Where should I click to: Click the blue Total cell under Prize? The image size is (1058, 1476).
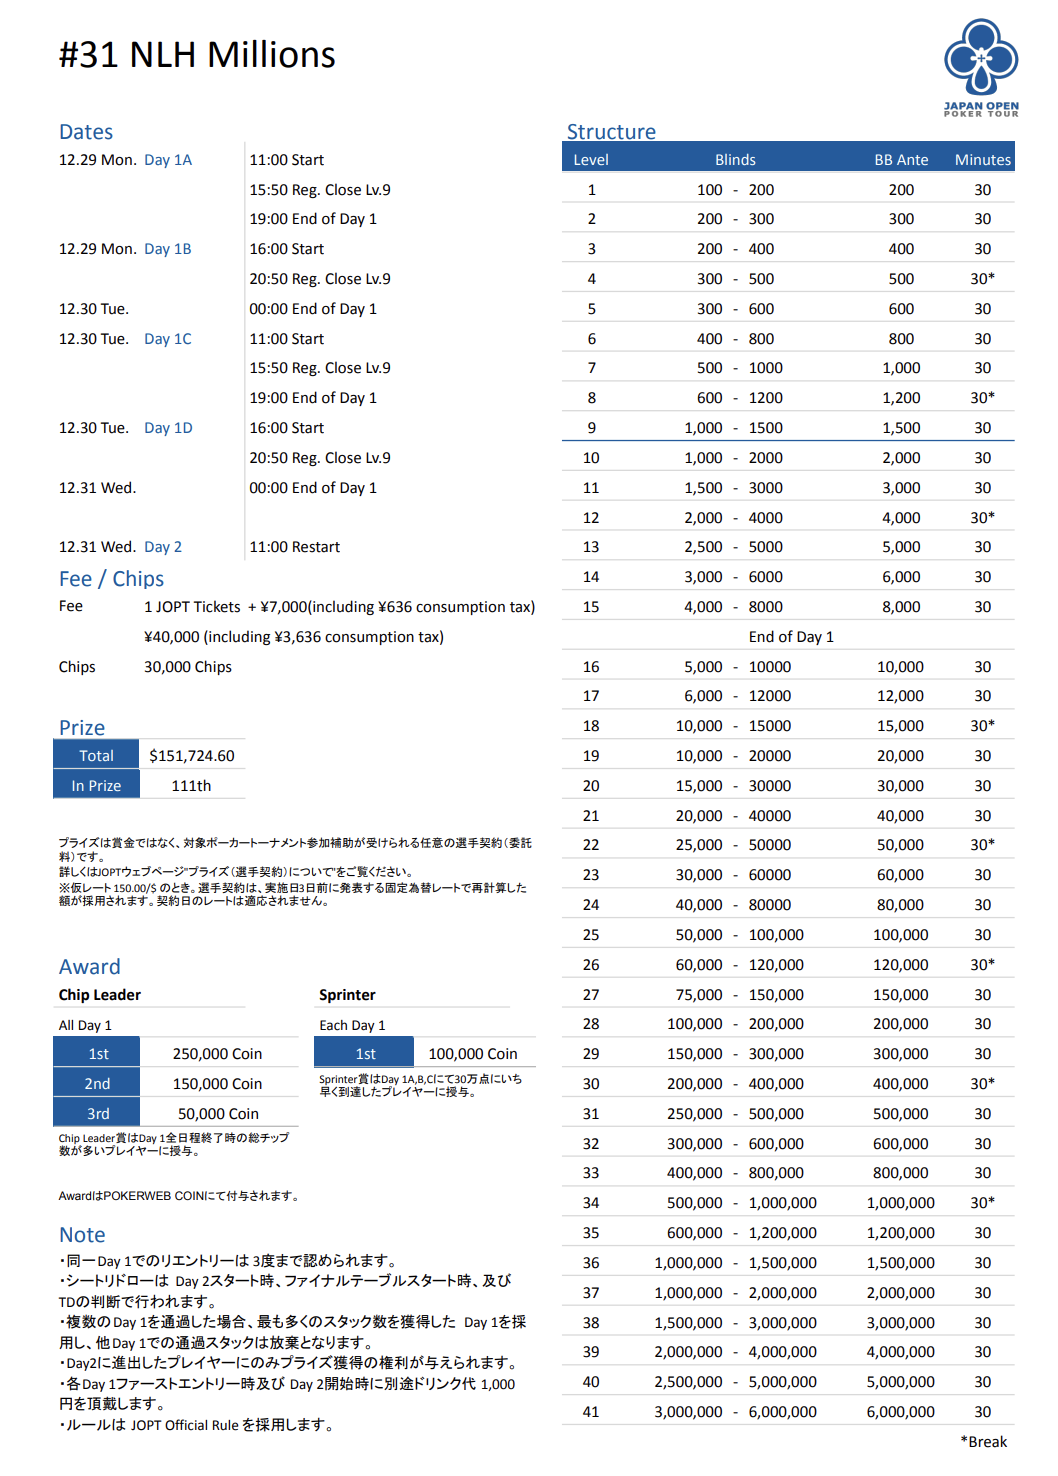[x=96, y=756]
